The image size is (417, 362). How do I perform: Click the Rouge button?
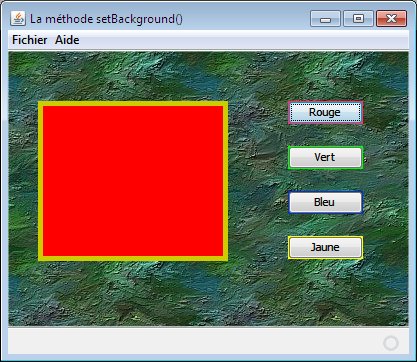point(325,112)
